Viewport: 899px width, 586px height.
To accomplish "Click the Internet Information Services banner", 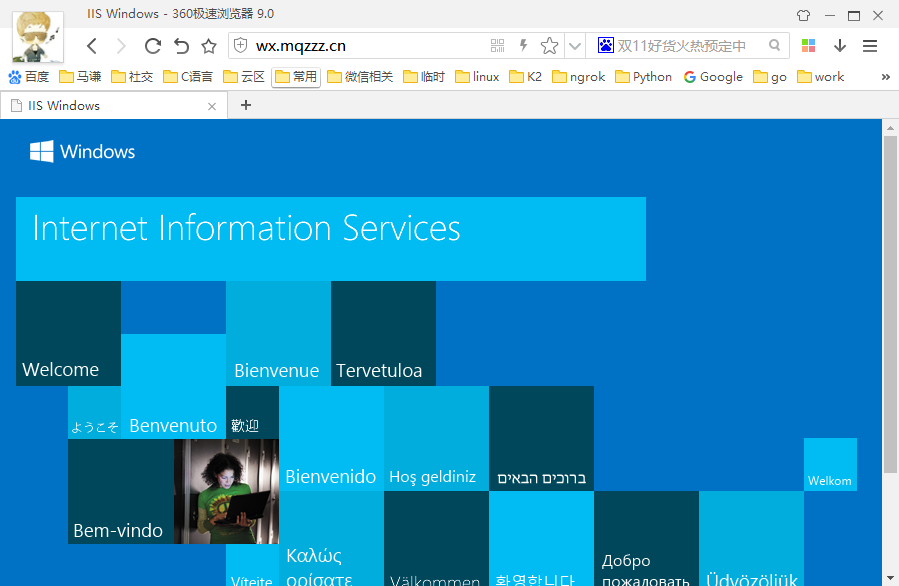I will click(x=331, y=239).
